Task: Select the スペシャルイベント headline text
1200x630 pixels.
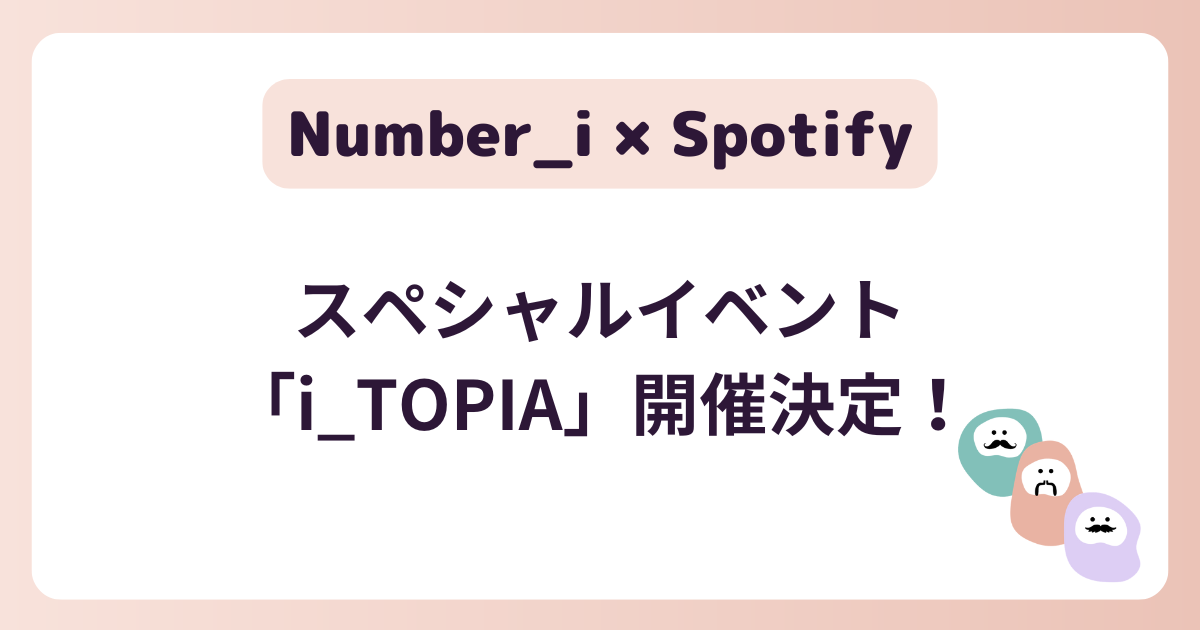Action: tap(599, 312)
